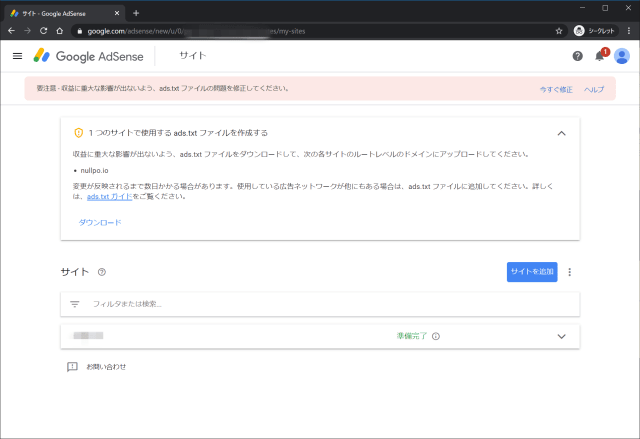Open the three-dot options next to サイトを追加

[570, 272]
